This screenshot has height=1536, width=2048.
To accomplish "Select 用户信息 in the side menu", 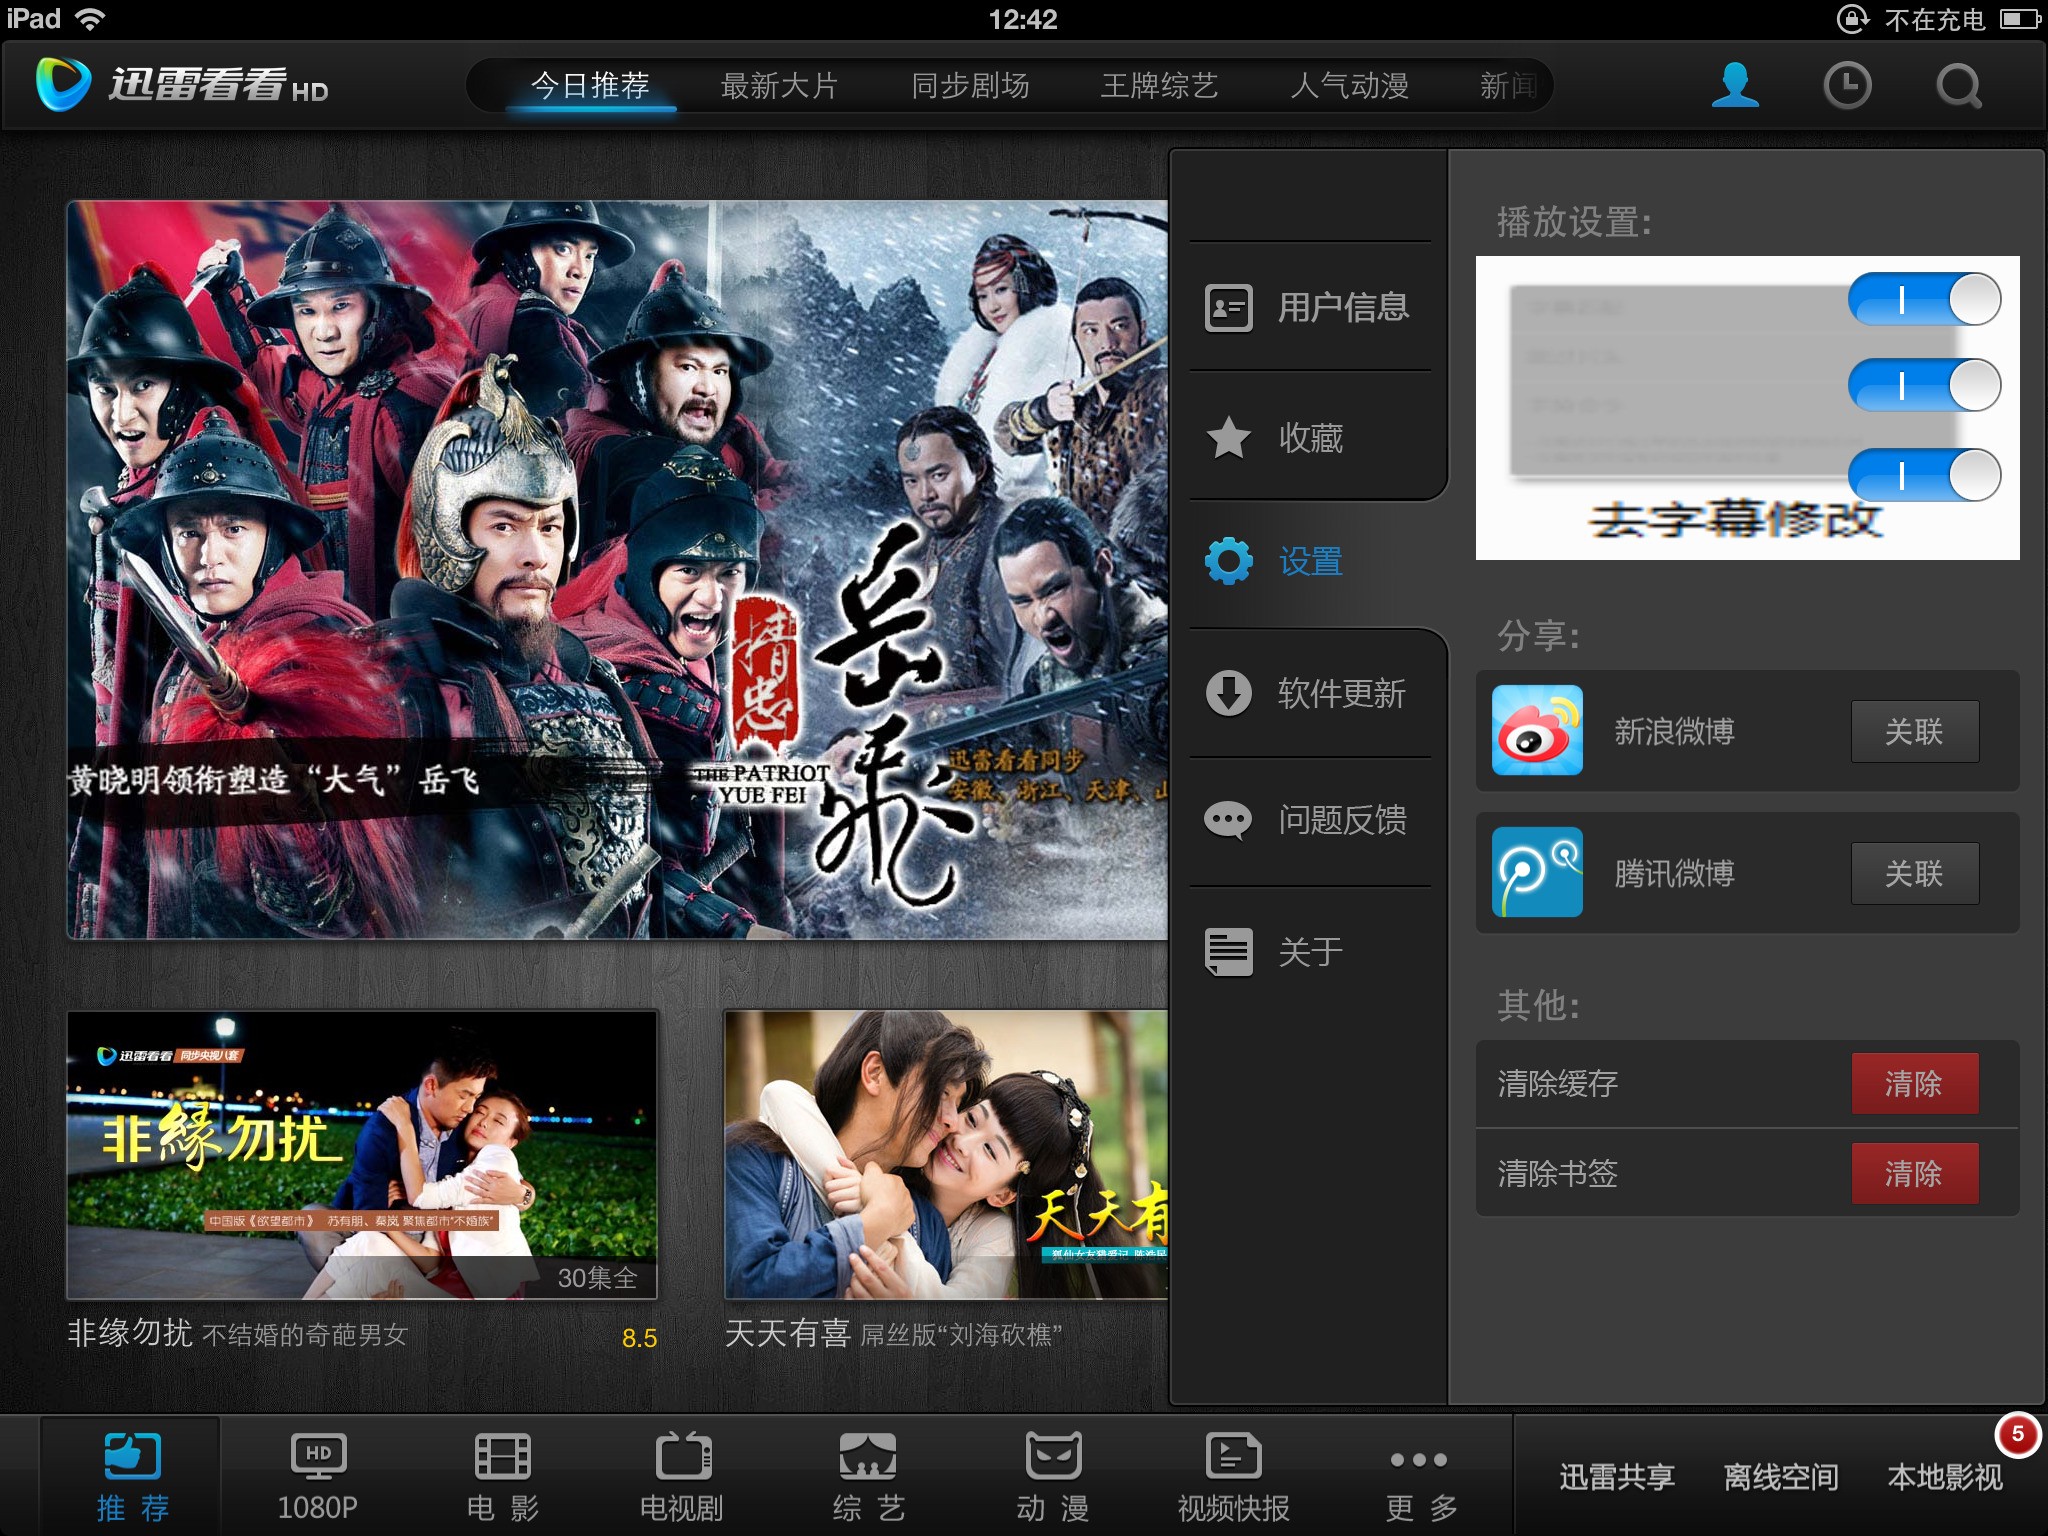I will pos(1310,307).
